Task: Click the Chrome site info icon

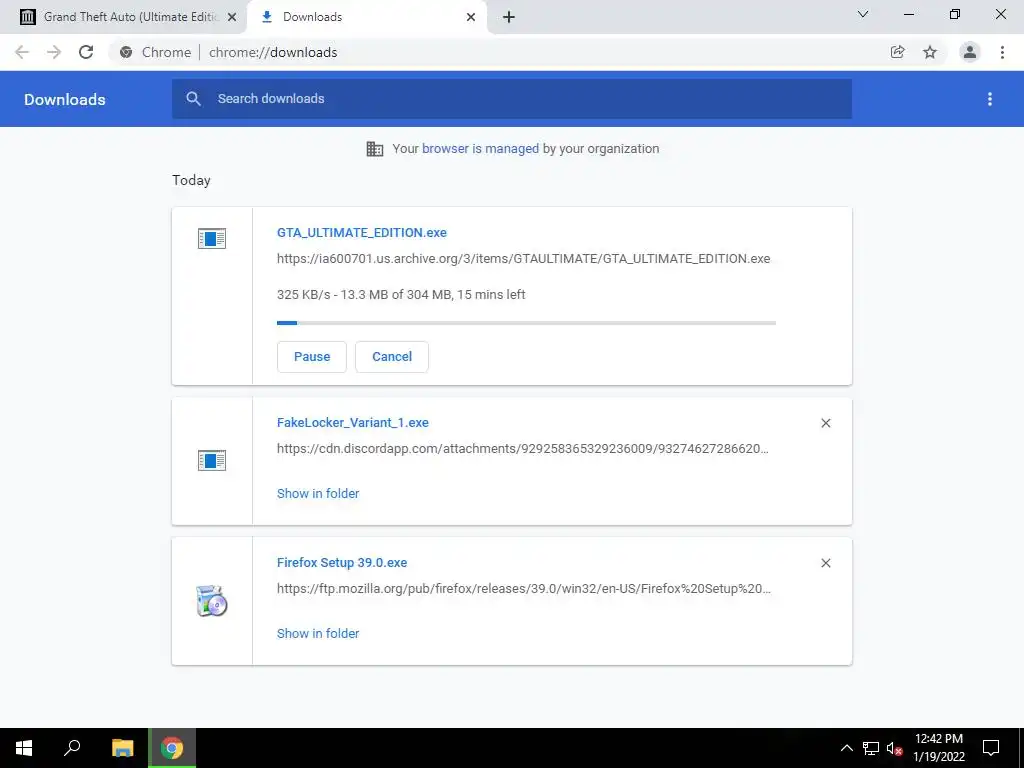Action: (126, 52)
